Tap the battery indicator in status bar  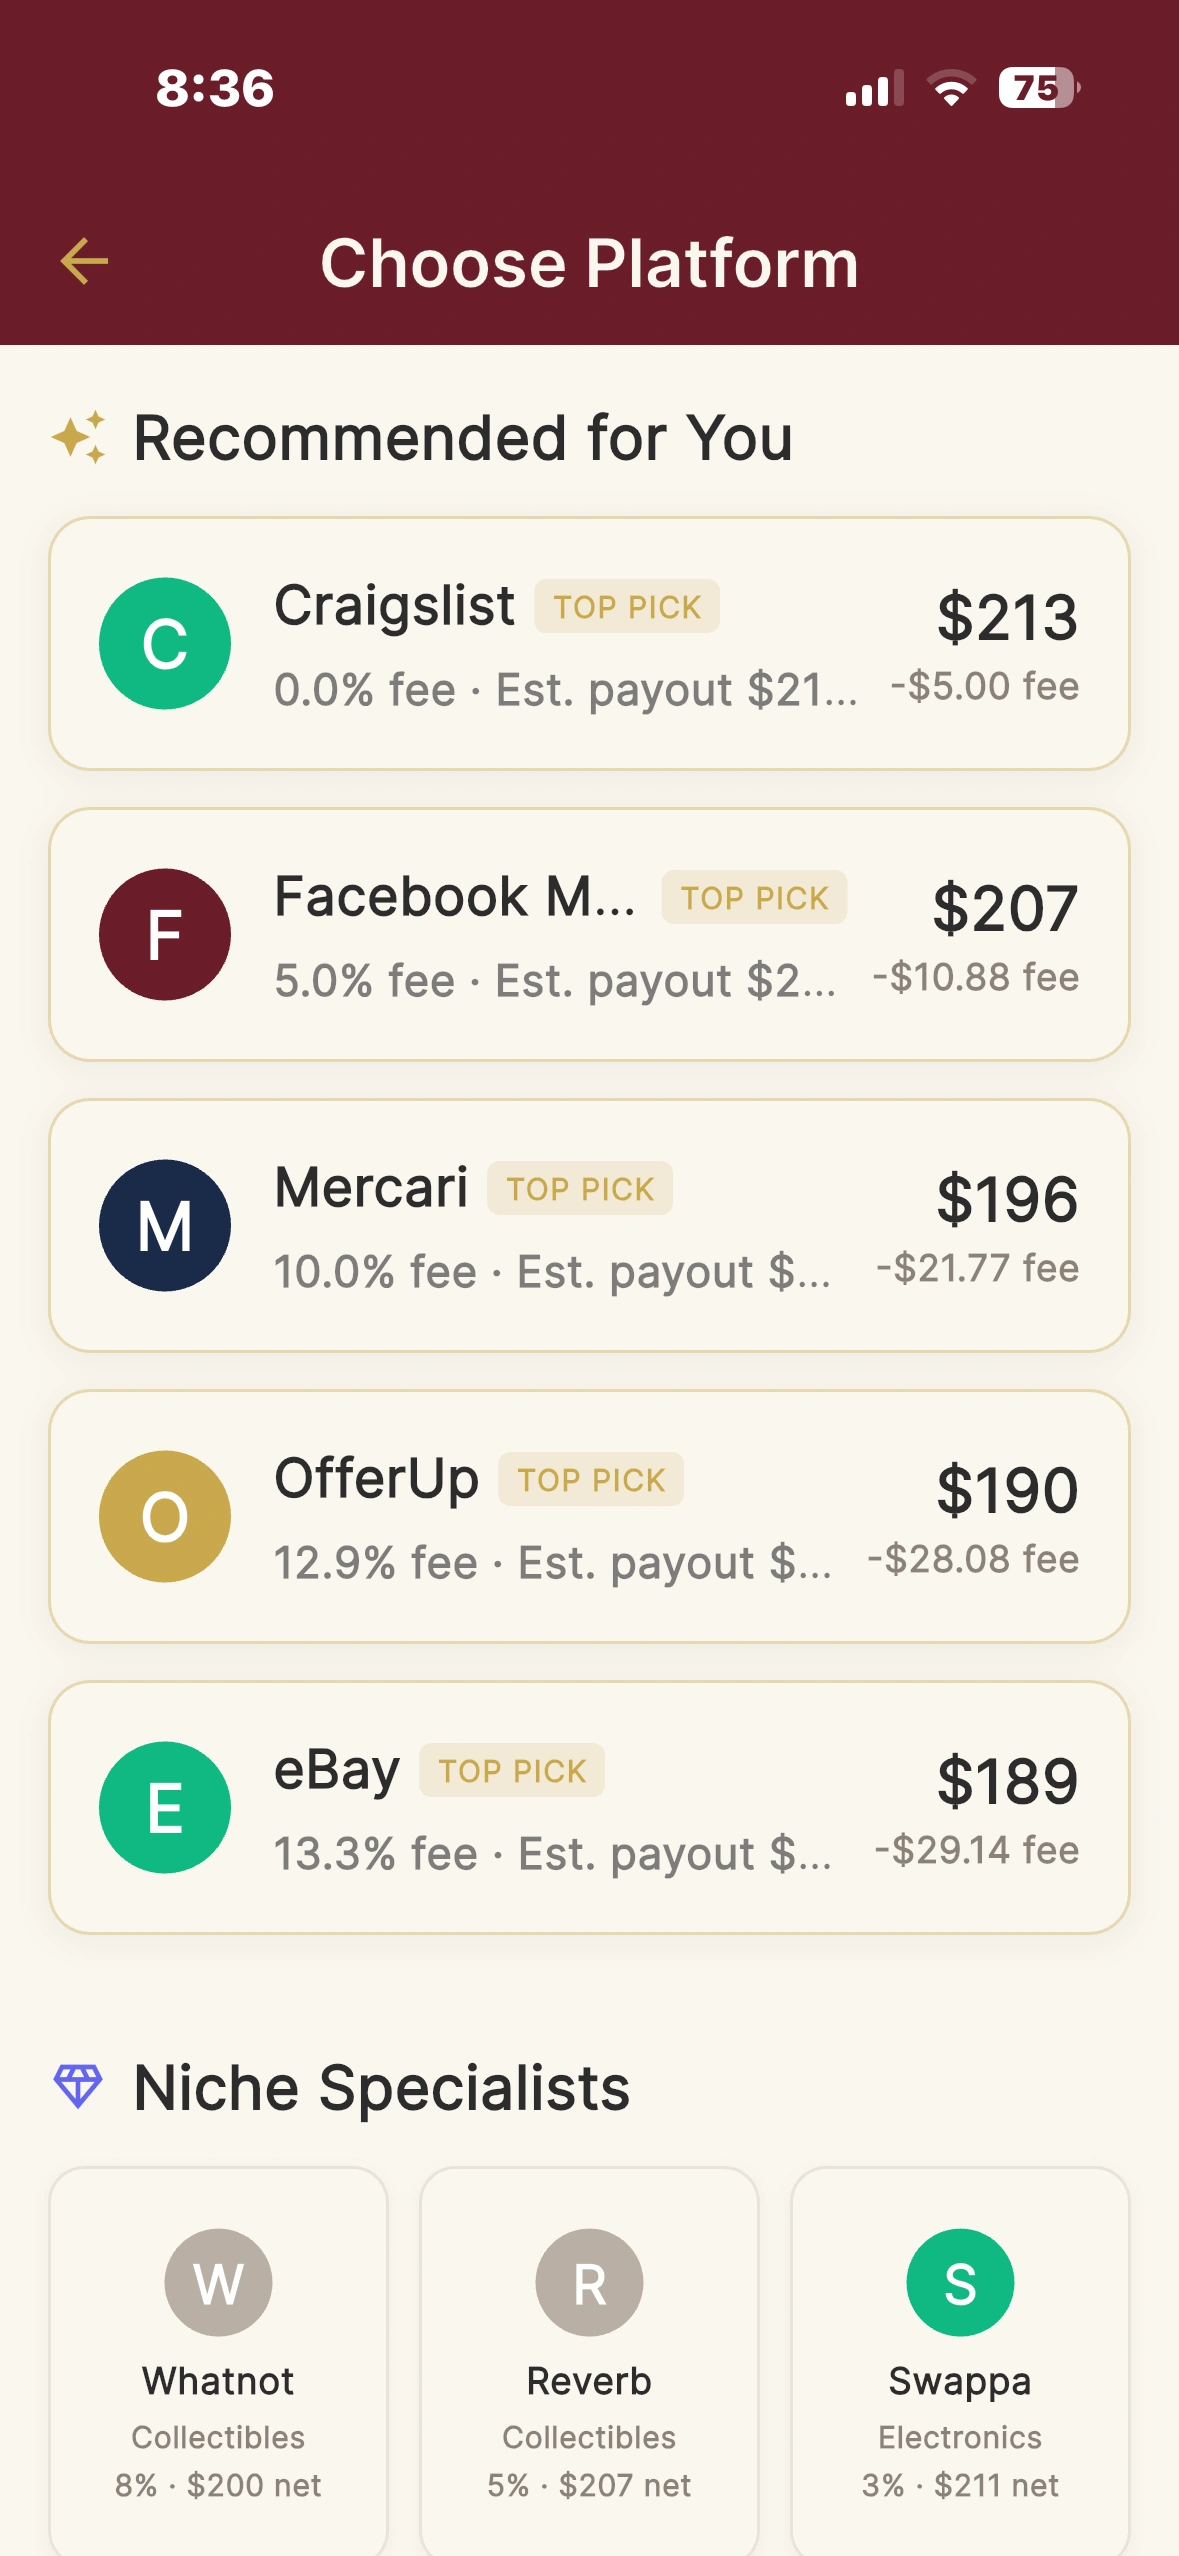(1038, 88)
